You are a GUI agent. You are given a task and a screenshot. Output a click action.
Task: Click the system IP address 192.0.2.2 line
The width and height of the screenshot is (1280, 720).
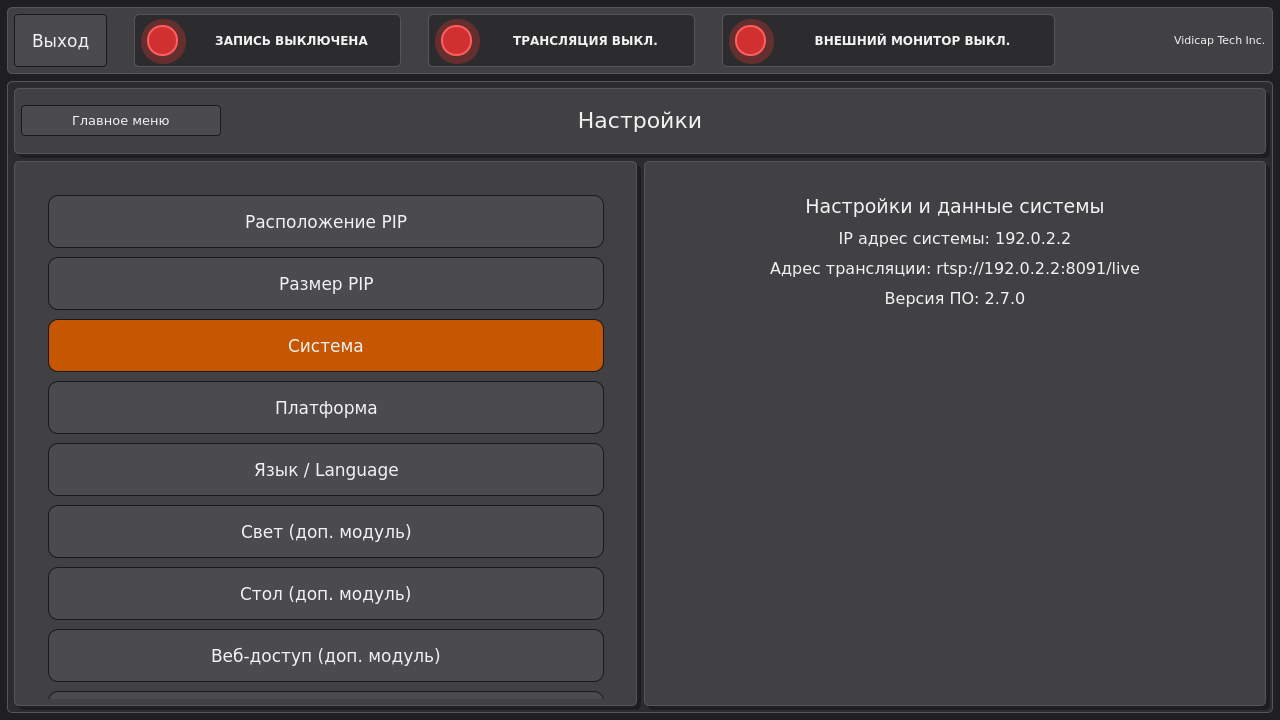(x=955, y=239)
